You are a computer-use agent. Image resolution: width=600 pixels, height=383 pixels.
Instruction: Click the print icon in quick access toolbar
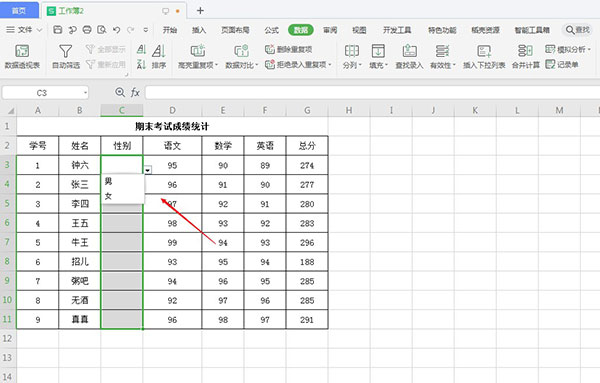tap(87, 30)
